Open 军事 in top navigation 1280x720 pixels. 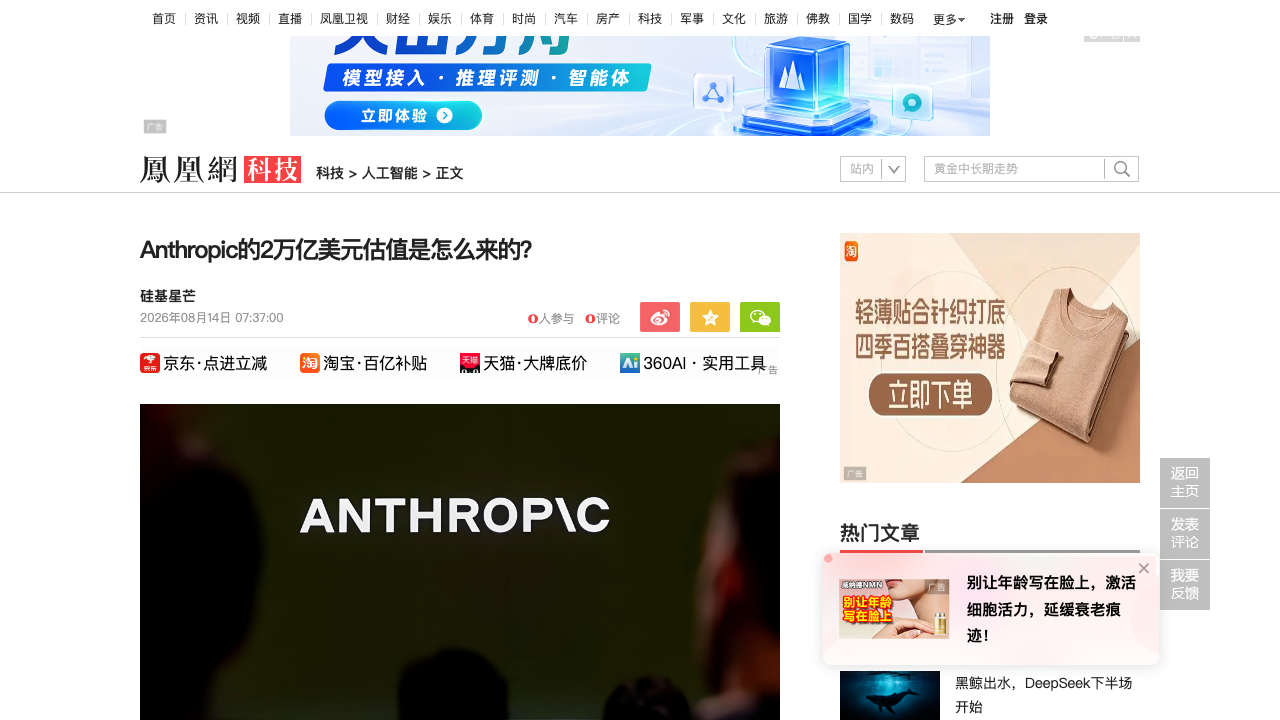click(x=692, y=19)
